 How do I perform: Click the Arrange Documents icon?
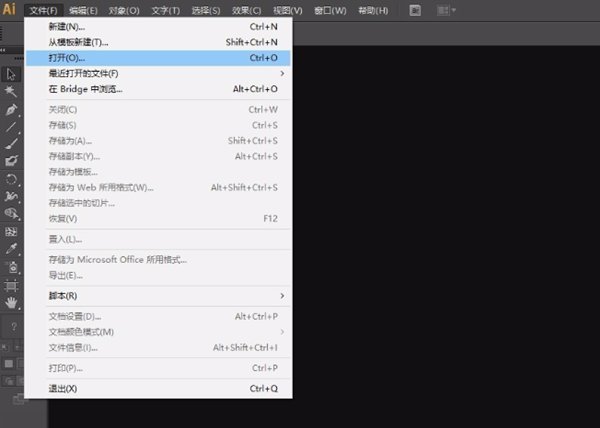[x=443, y=10]
